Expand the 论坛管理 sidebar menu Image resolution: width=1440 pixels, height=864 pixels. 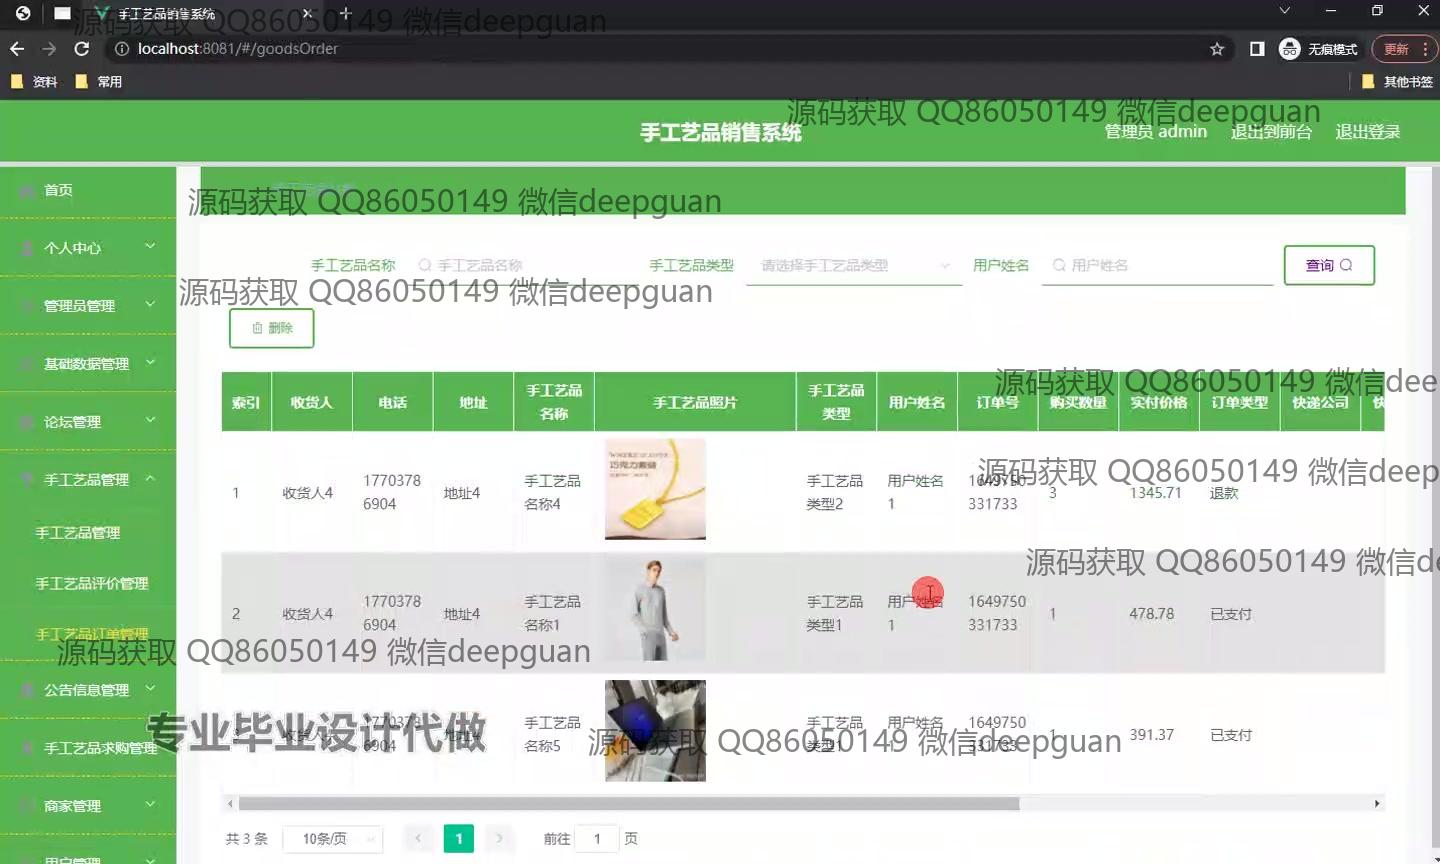(88, 422)
